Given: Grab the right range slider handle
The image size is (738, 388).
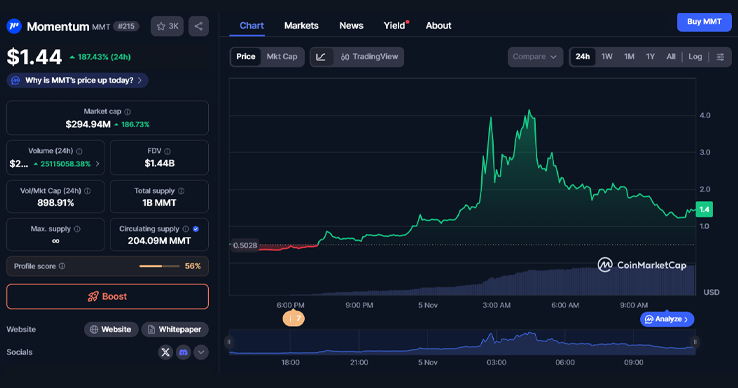Looking at the screenshot, I should coord(695,342).
